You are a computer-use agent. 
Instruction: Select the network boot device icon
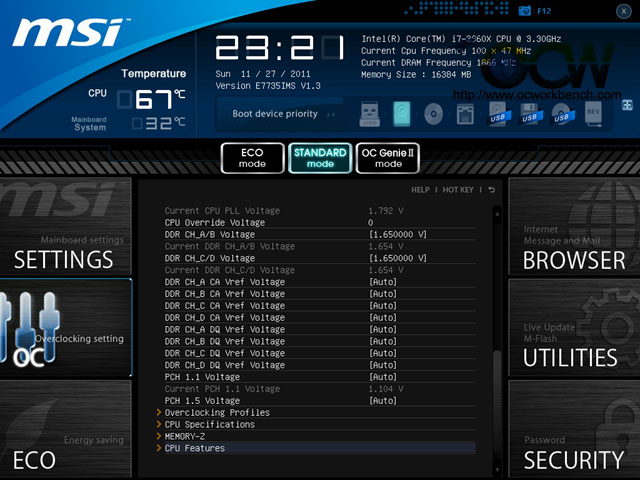point(465,114)
